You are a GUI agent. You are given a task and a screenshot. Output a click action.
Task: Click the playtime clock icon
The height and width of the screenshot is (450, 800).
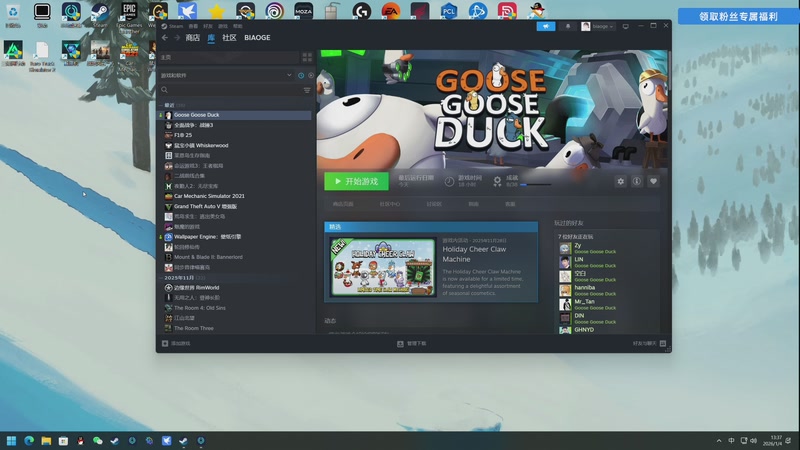pos(449,182)
